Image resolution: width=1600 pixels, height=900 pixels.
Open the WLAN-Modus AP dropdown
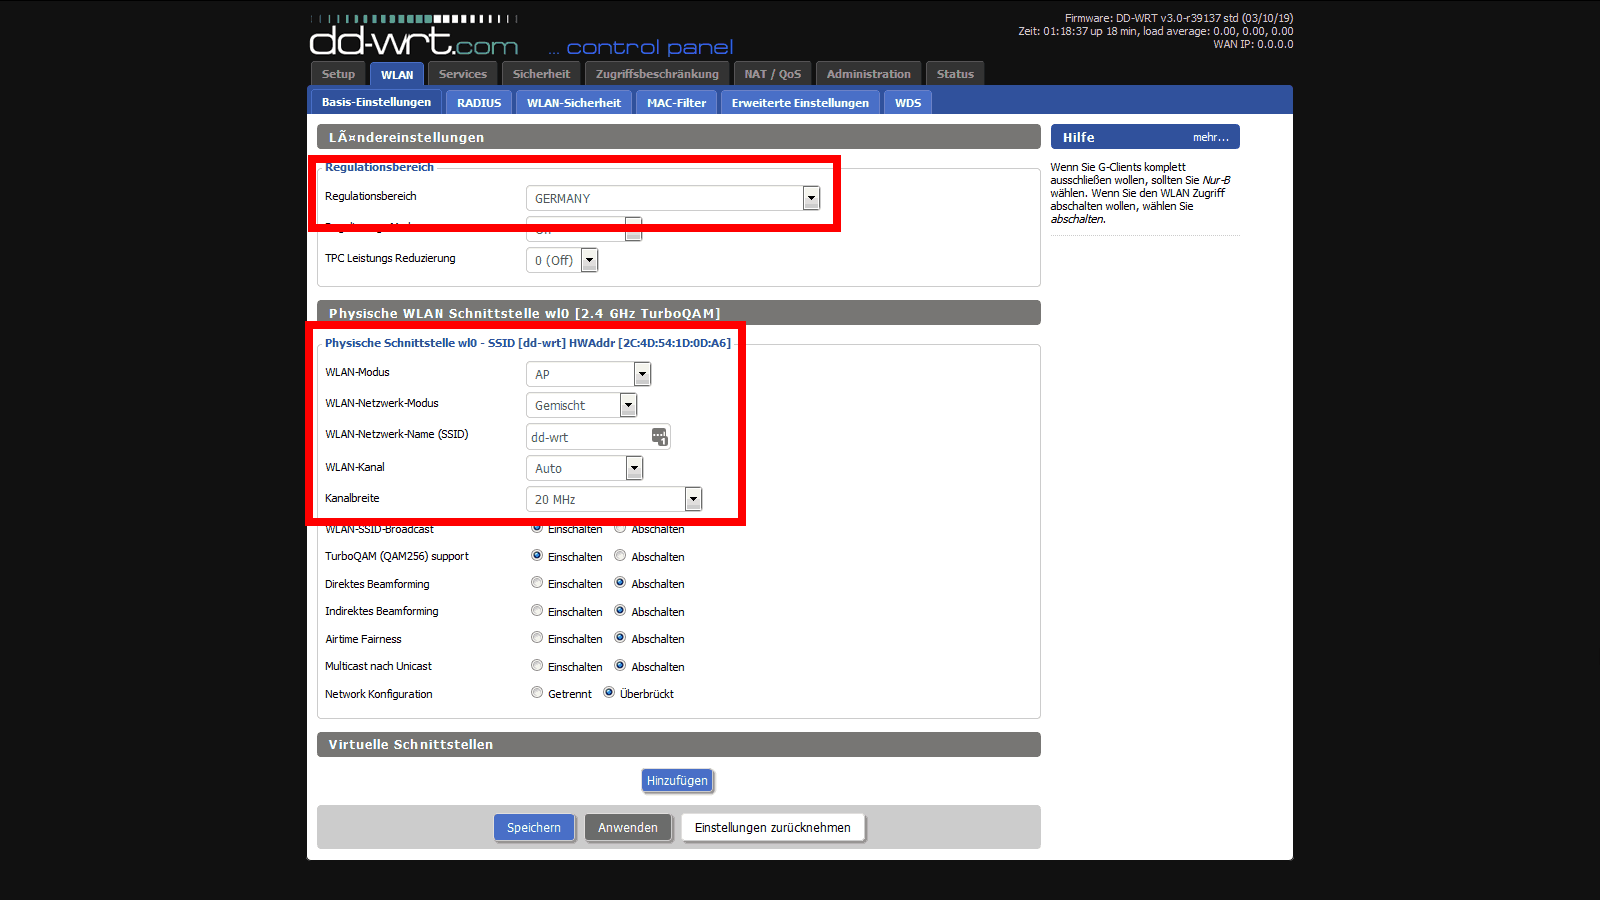[x=589, y=374]
